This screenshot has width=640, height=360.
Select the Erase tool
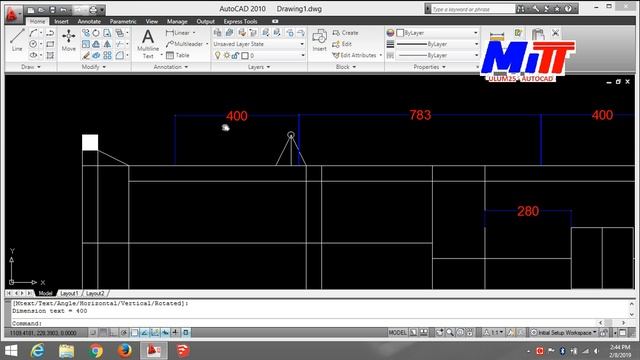[x=85, y=55]
